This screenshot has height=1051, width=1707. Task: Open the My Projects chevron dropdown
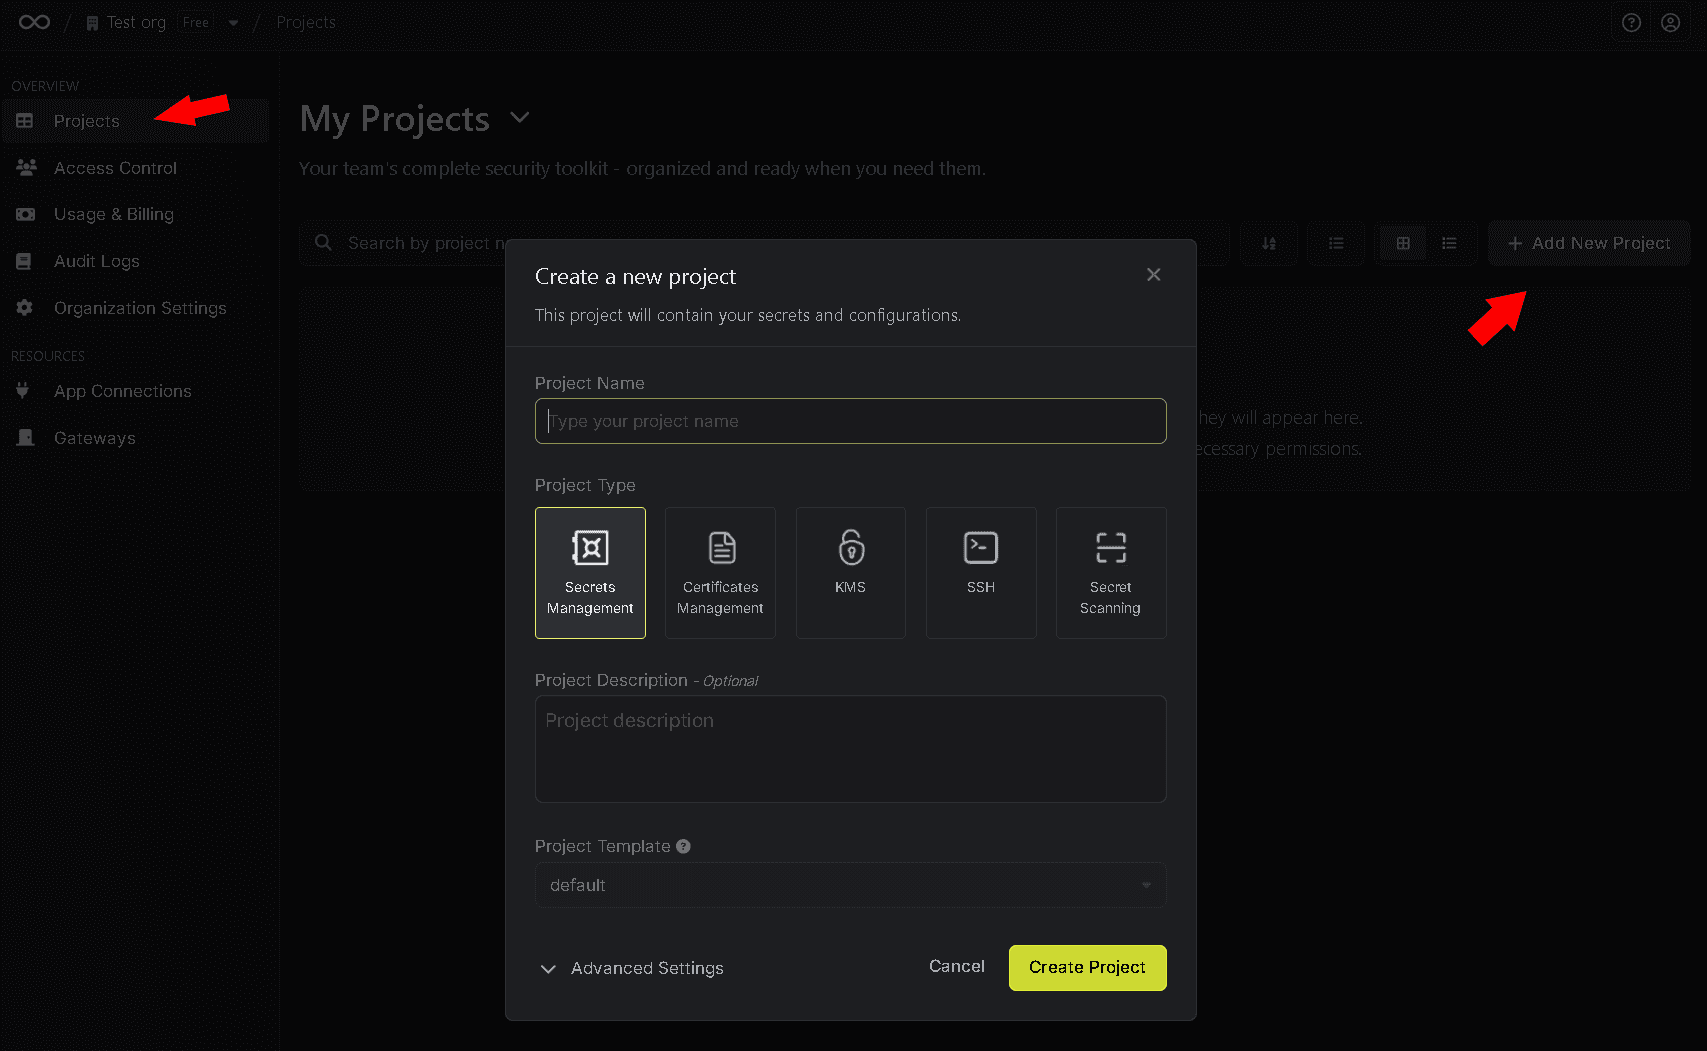click(x=519, y=118)
